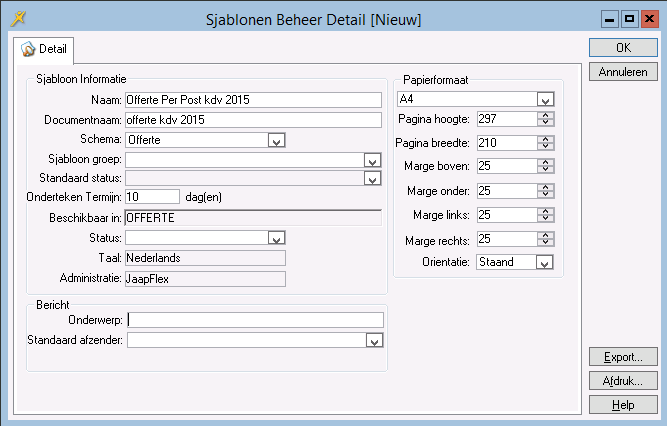Change the Orientatie dropdown
Screen dimensions: 667x426
[x=544, y=263]
